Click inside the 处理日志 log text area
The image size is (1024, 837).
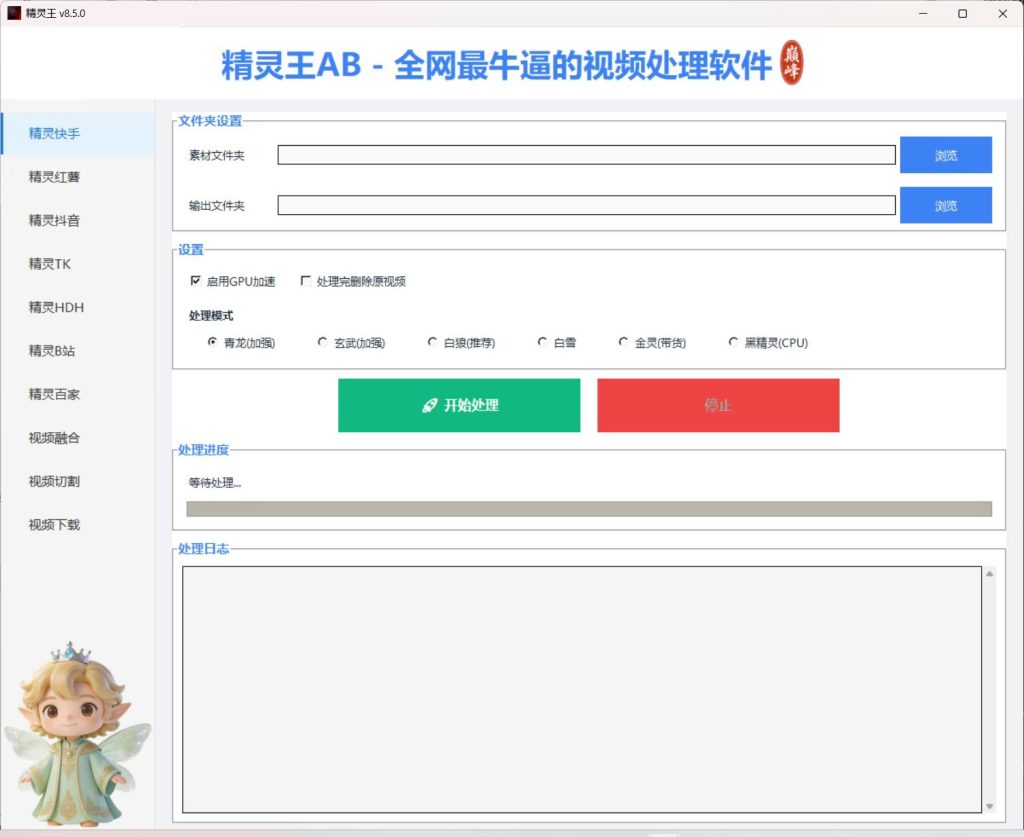[582, 689]
